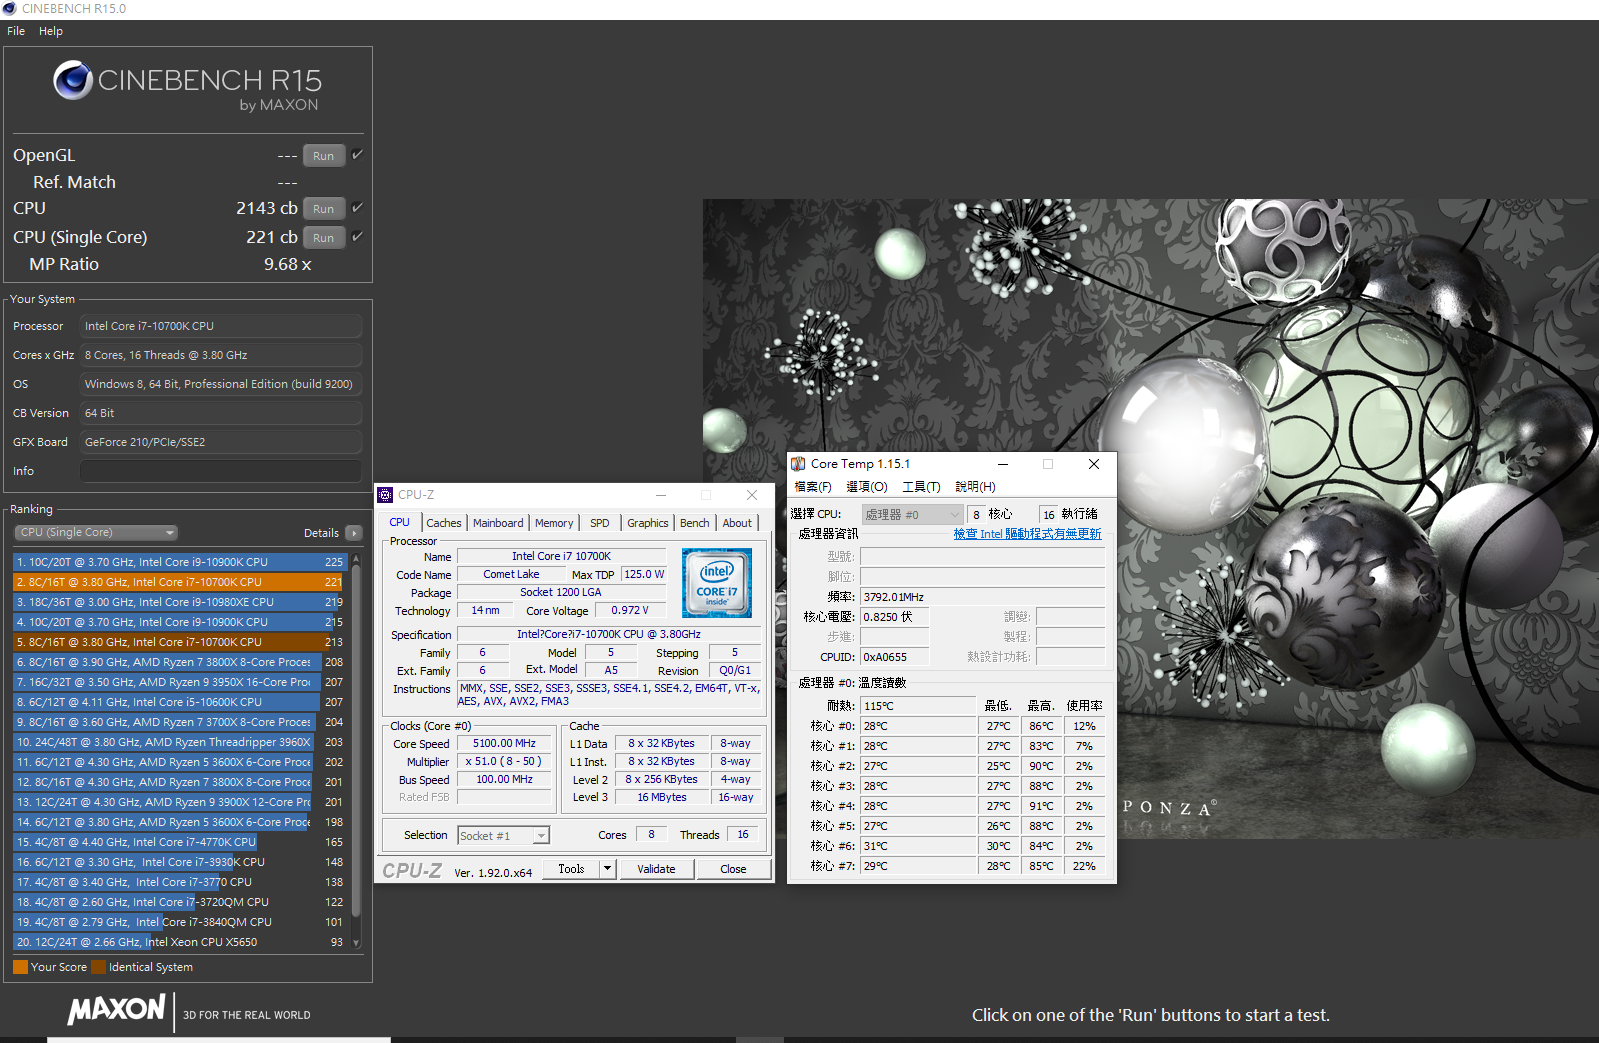Select ranking row 8 Intel Core i5-10600K
Viewport: 1599px width, 1043px height.
[x=180, y=702]
